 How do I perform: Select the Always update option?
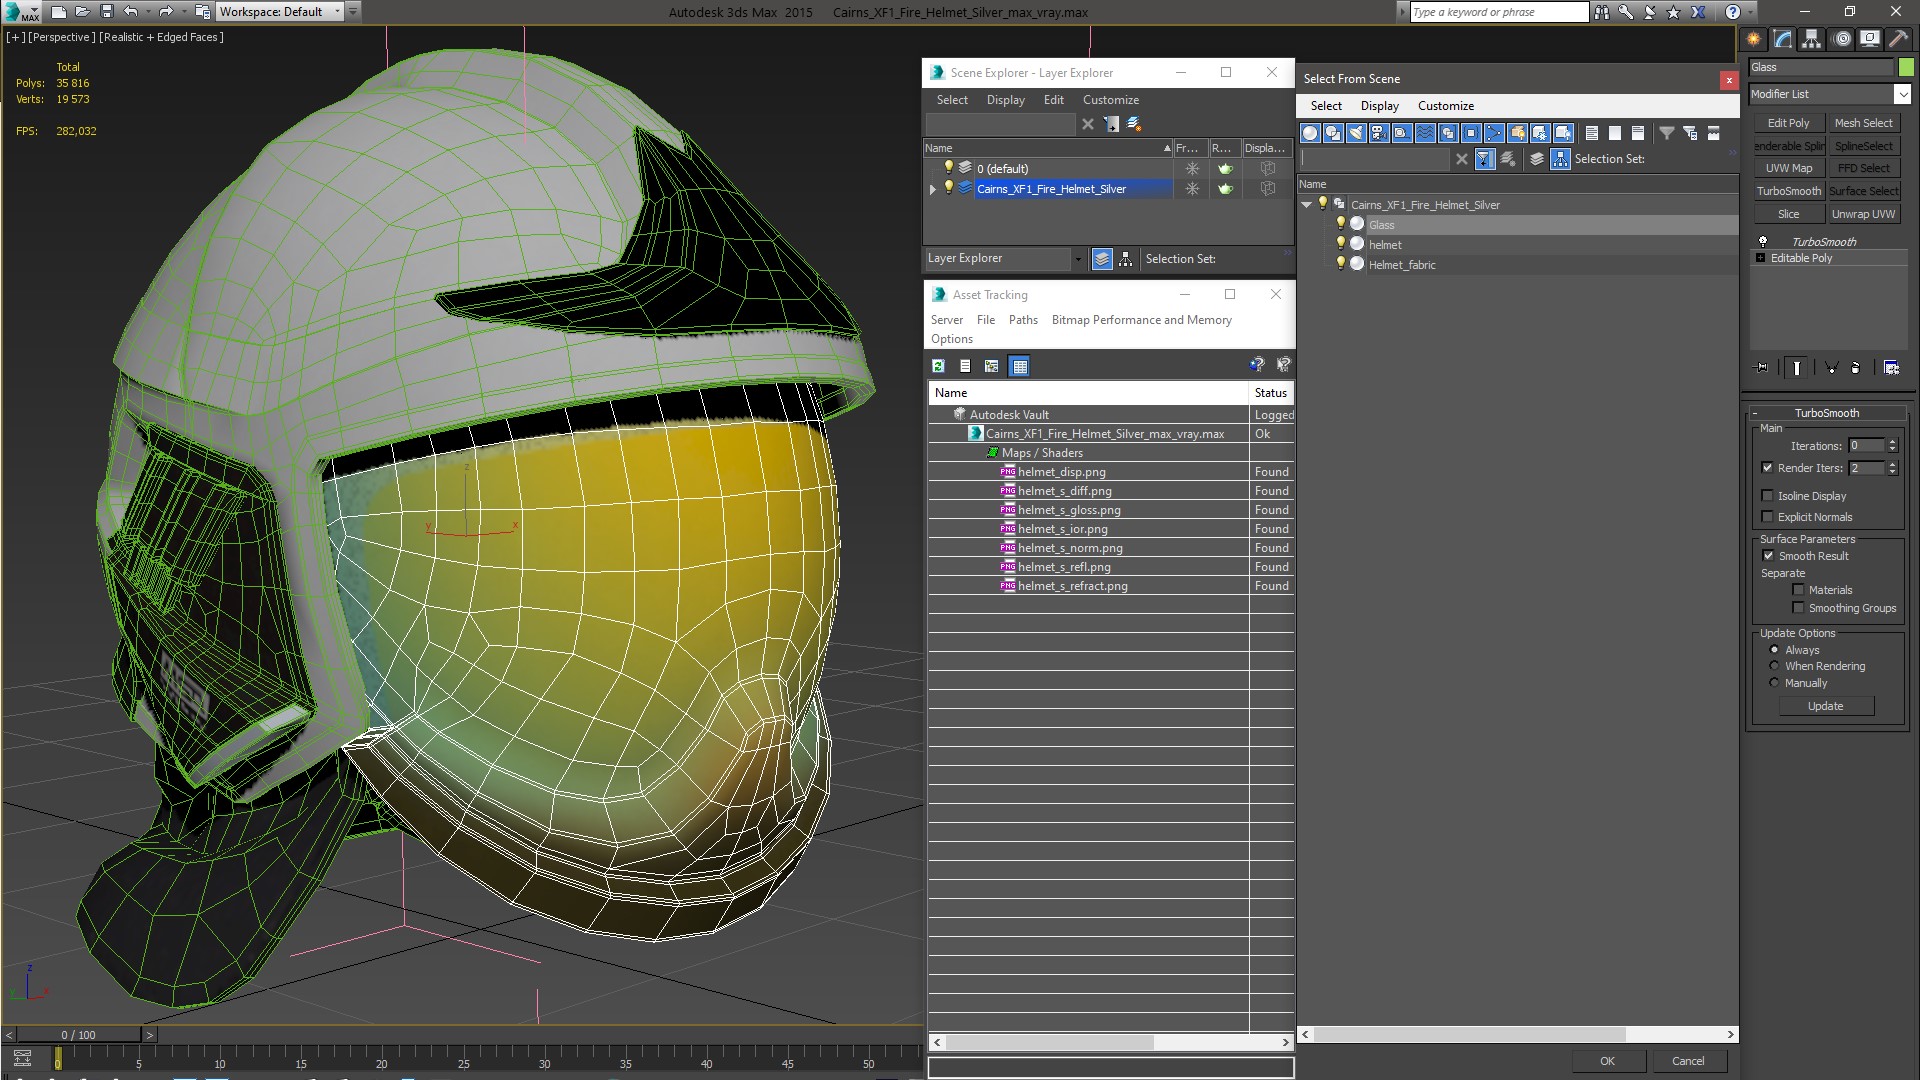[1774, 650]
